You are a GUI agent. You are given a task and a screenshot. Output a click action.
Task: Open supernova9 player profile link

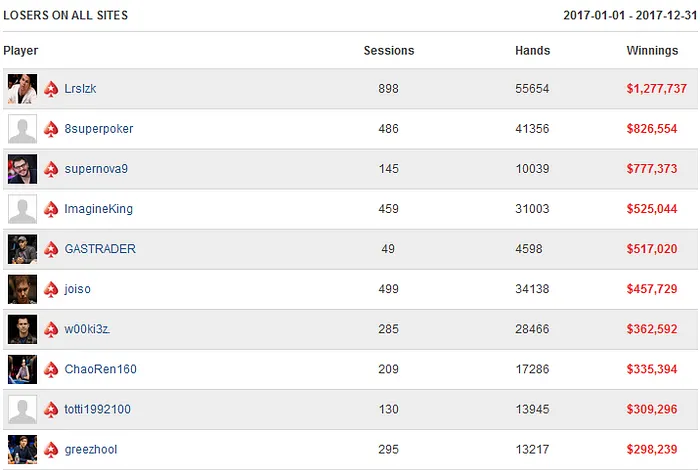click(x=96, y=169)
